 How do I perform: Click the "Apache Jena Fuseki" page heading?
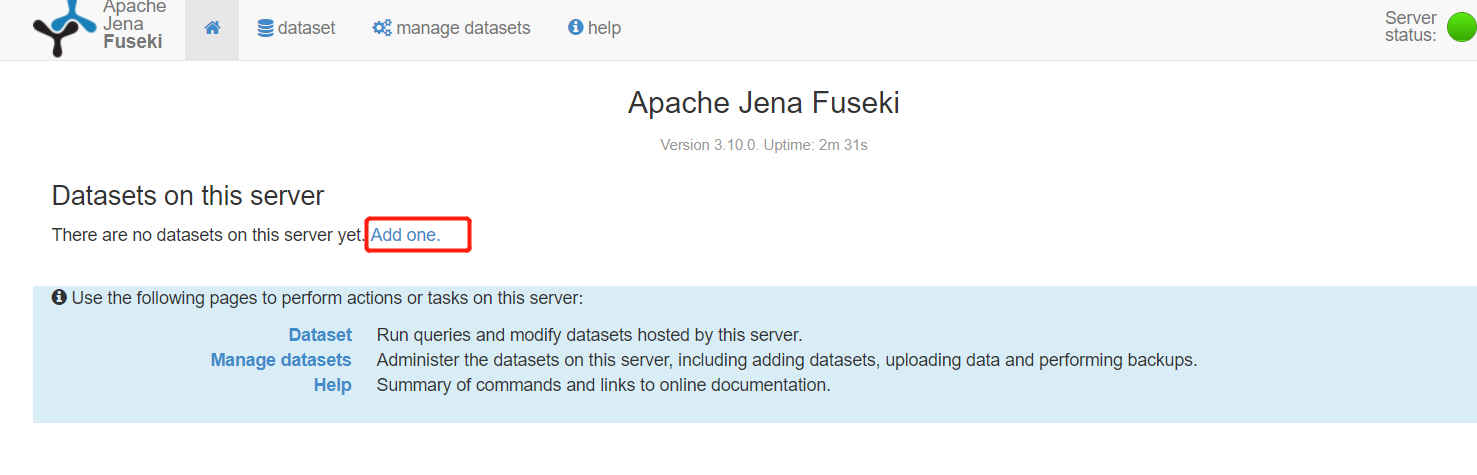click(x=764, y=103)
